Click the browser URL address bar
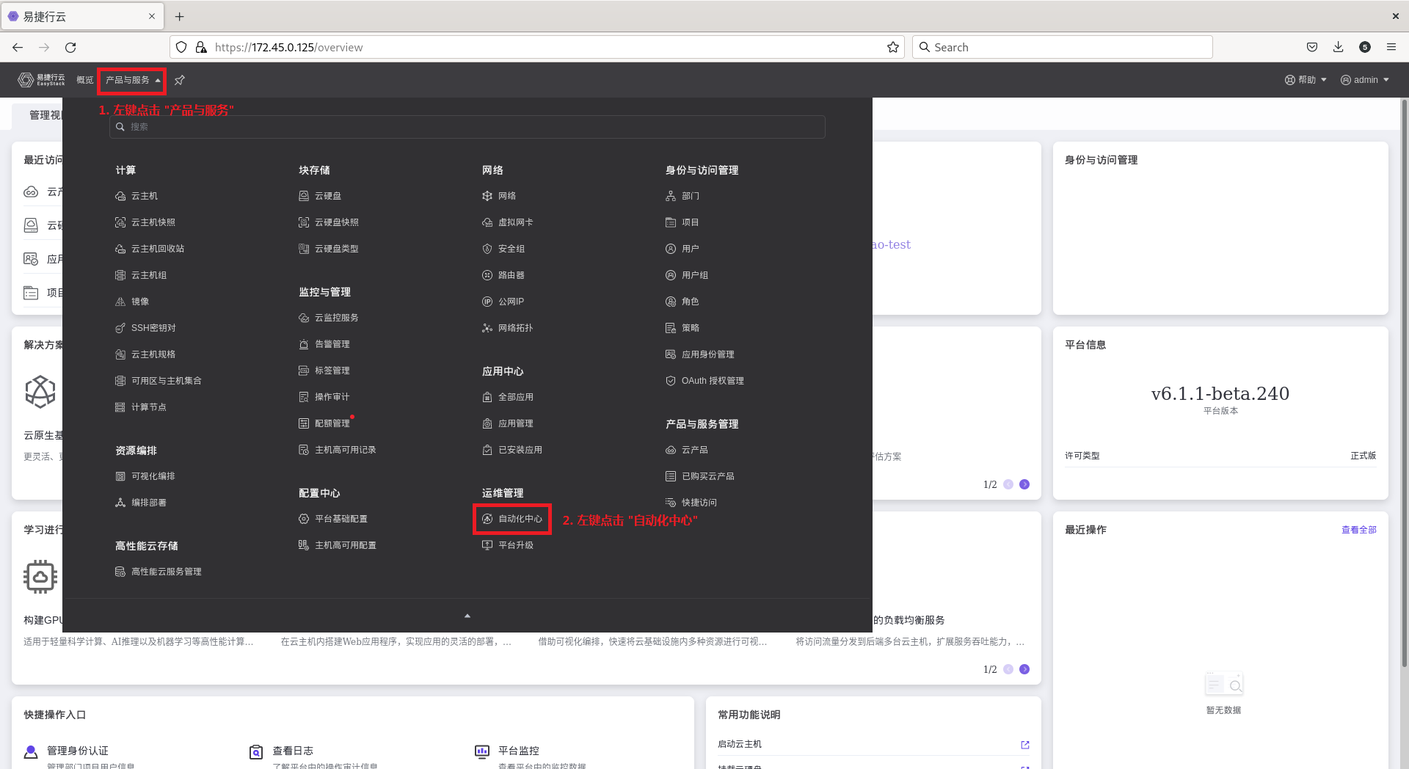 pos(536,47)
